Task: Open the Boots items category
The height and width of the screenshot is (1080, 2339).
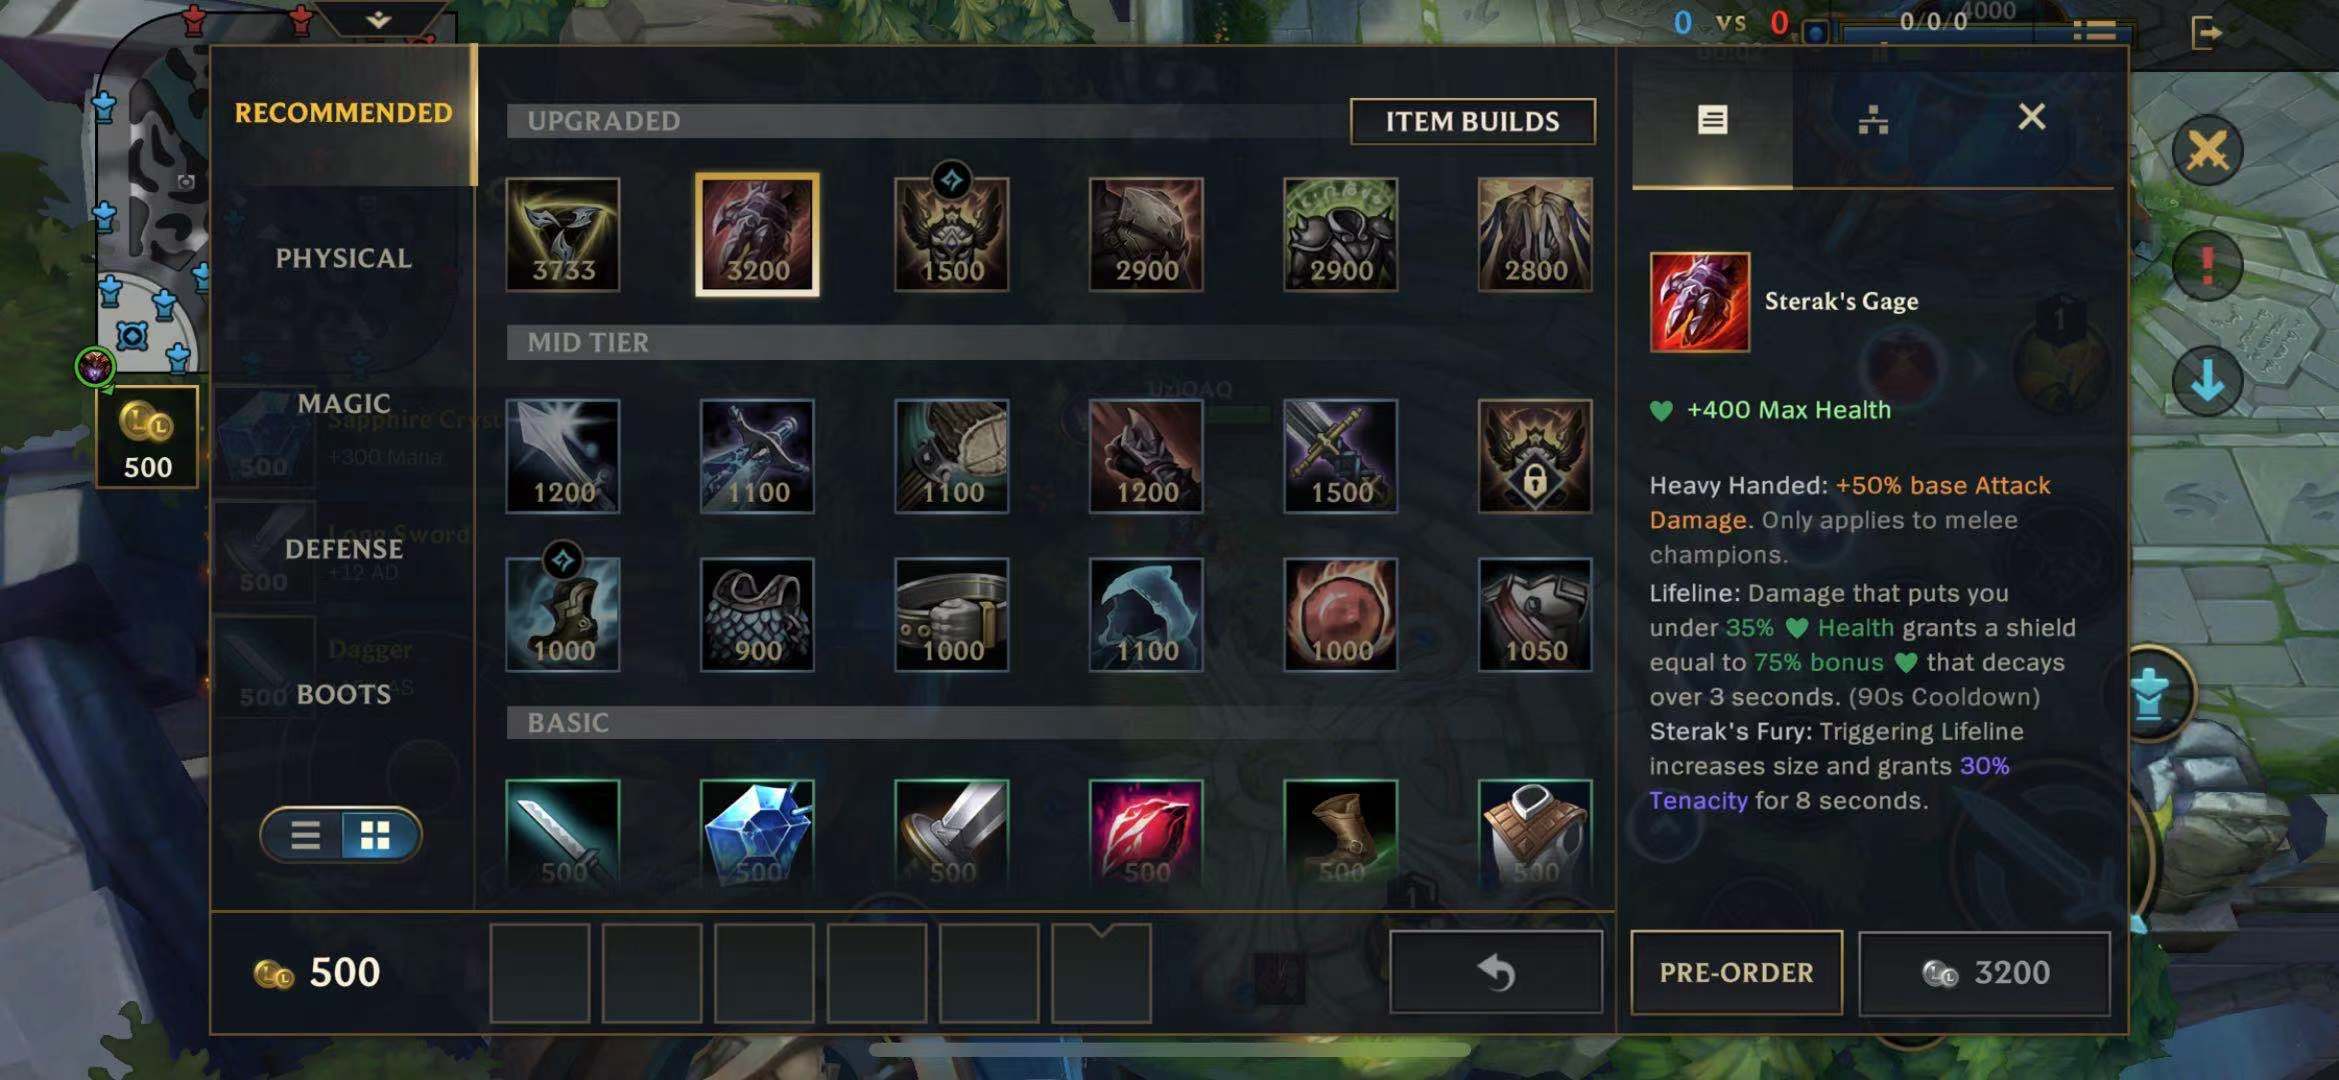Action: (343, 694)
